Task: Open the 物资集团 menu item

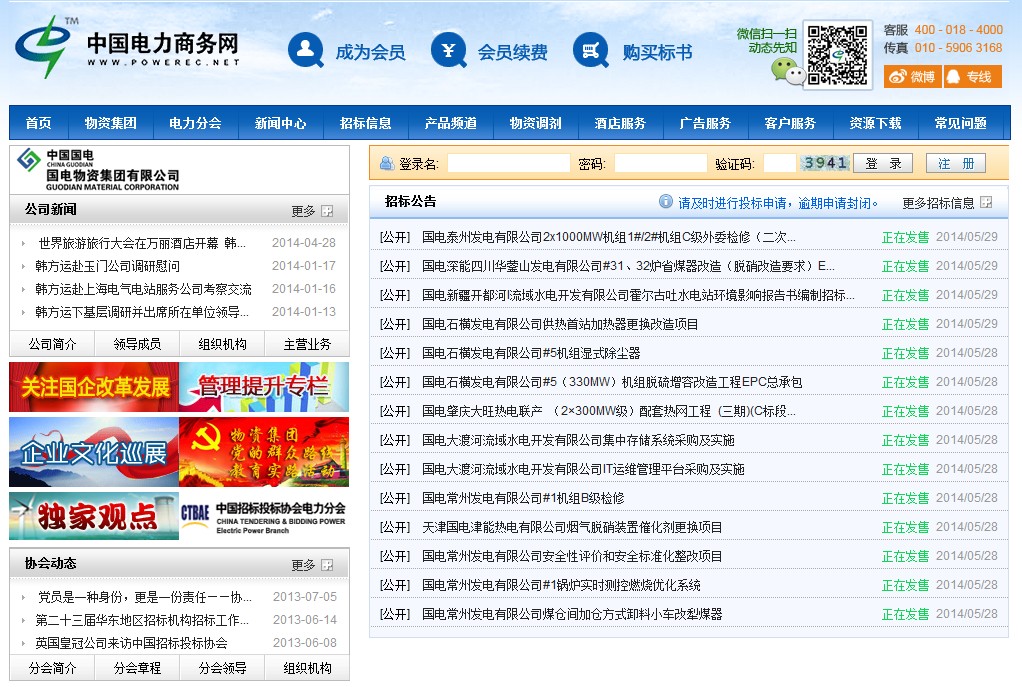Action: (111, 123)
